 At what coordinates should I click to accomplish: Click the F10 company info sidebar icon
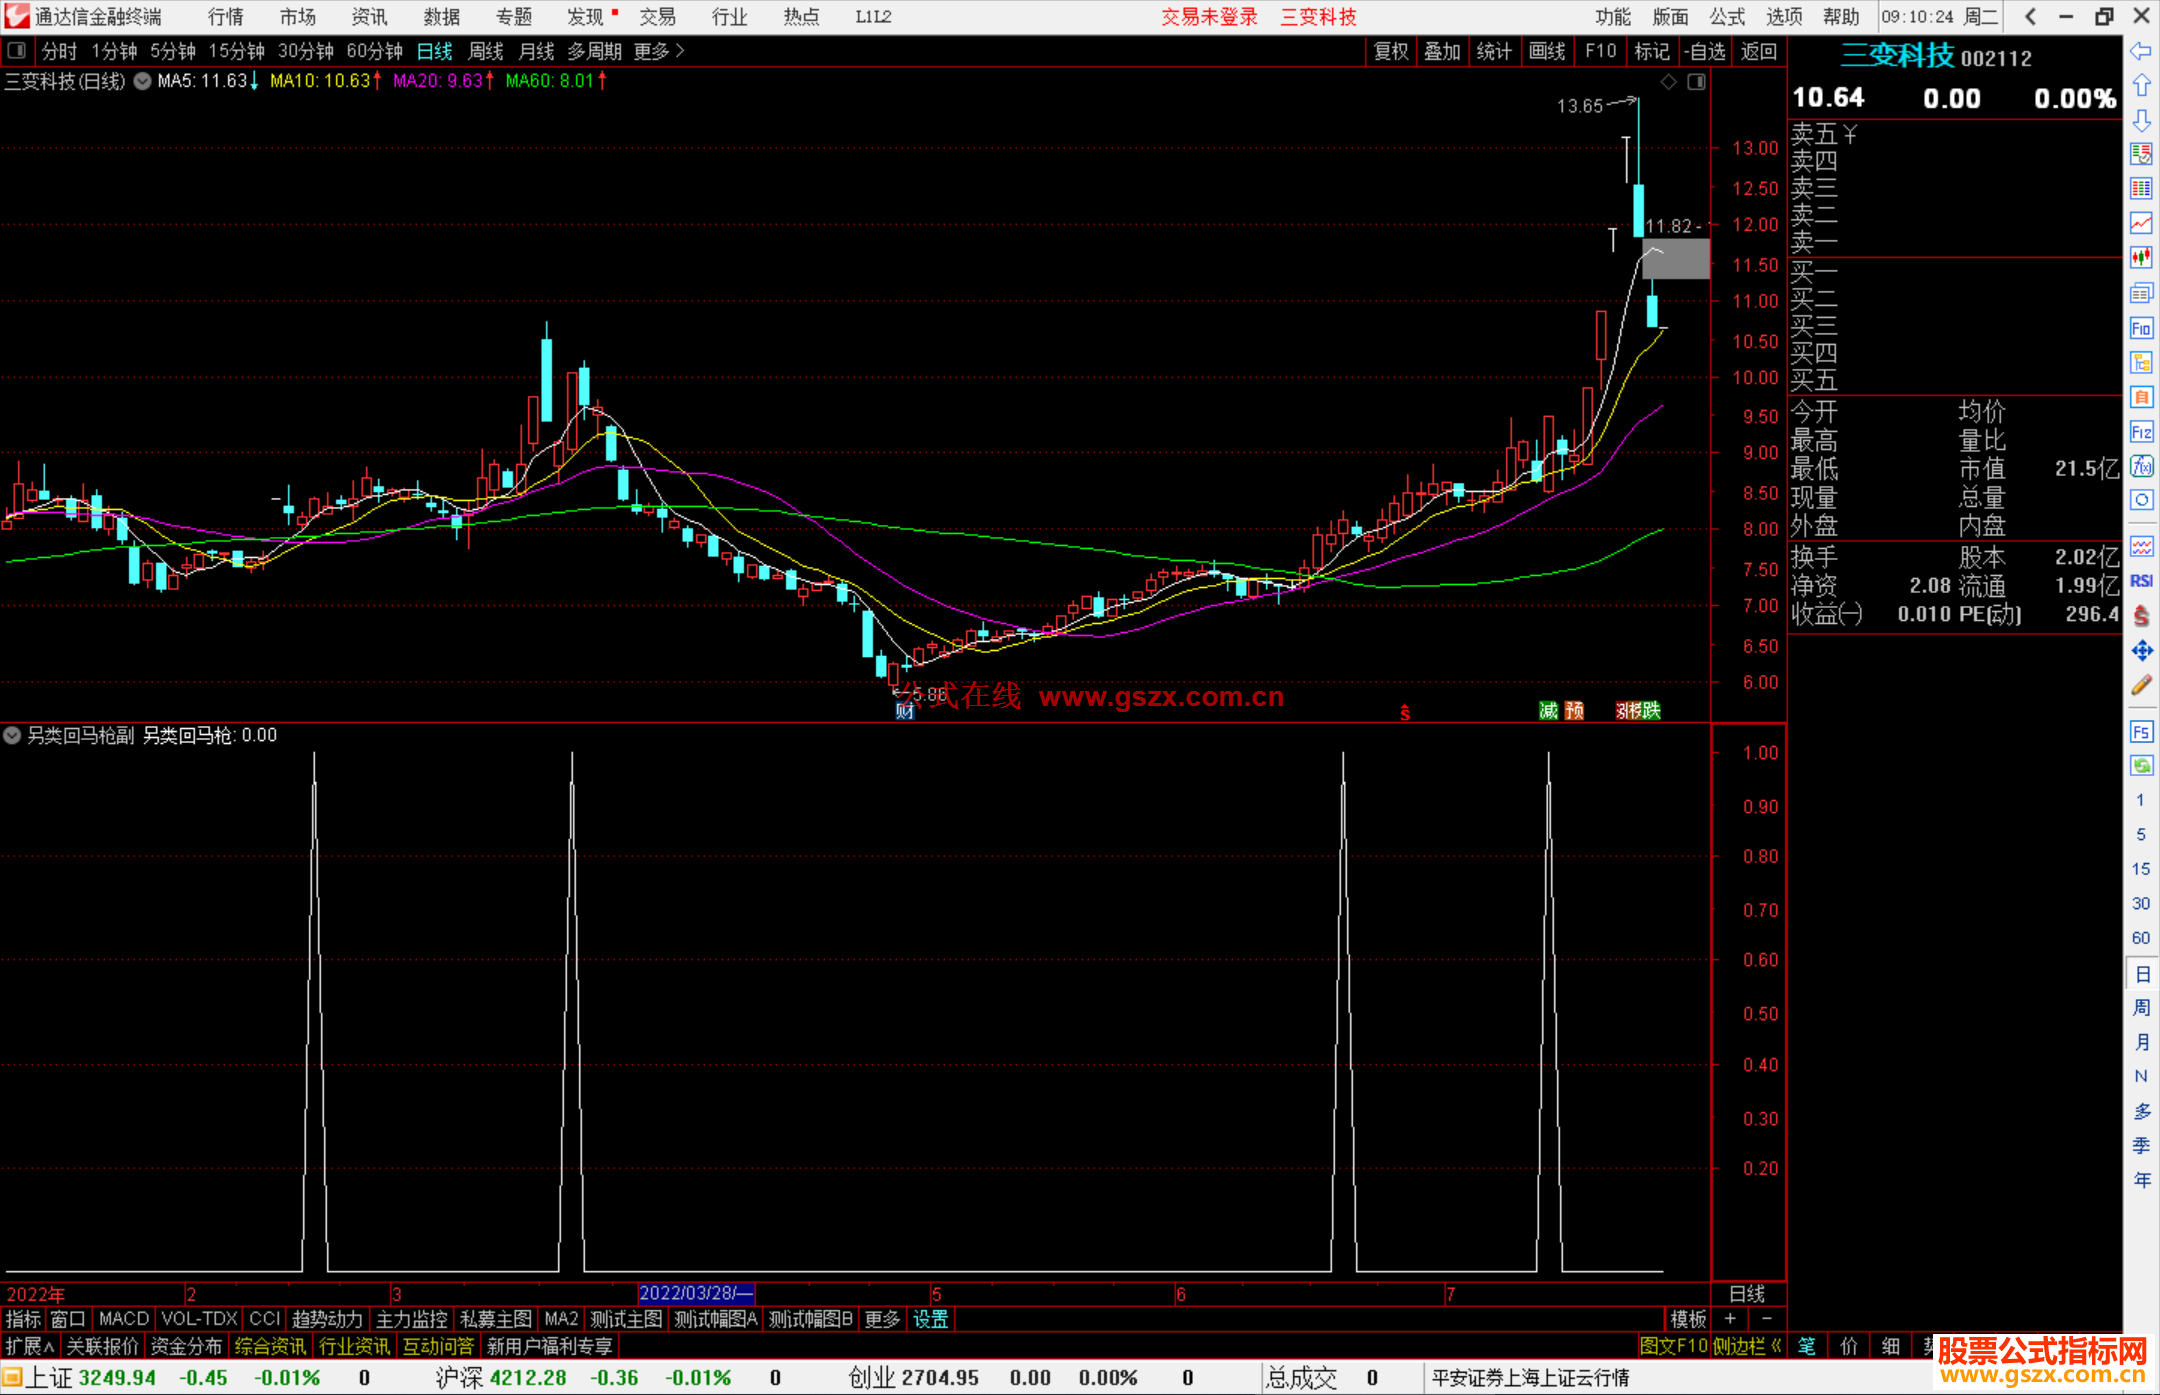point(2141,328)
